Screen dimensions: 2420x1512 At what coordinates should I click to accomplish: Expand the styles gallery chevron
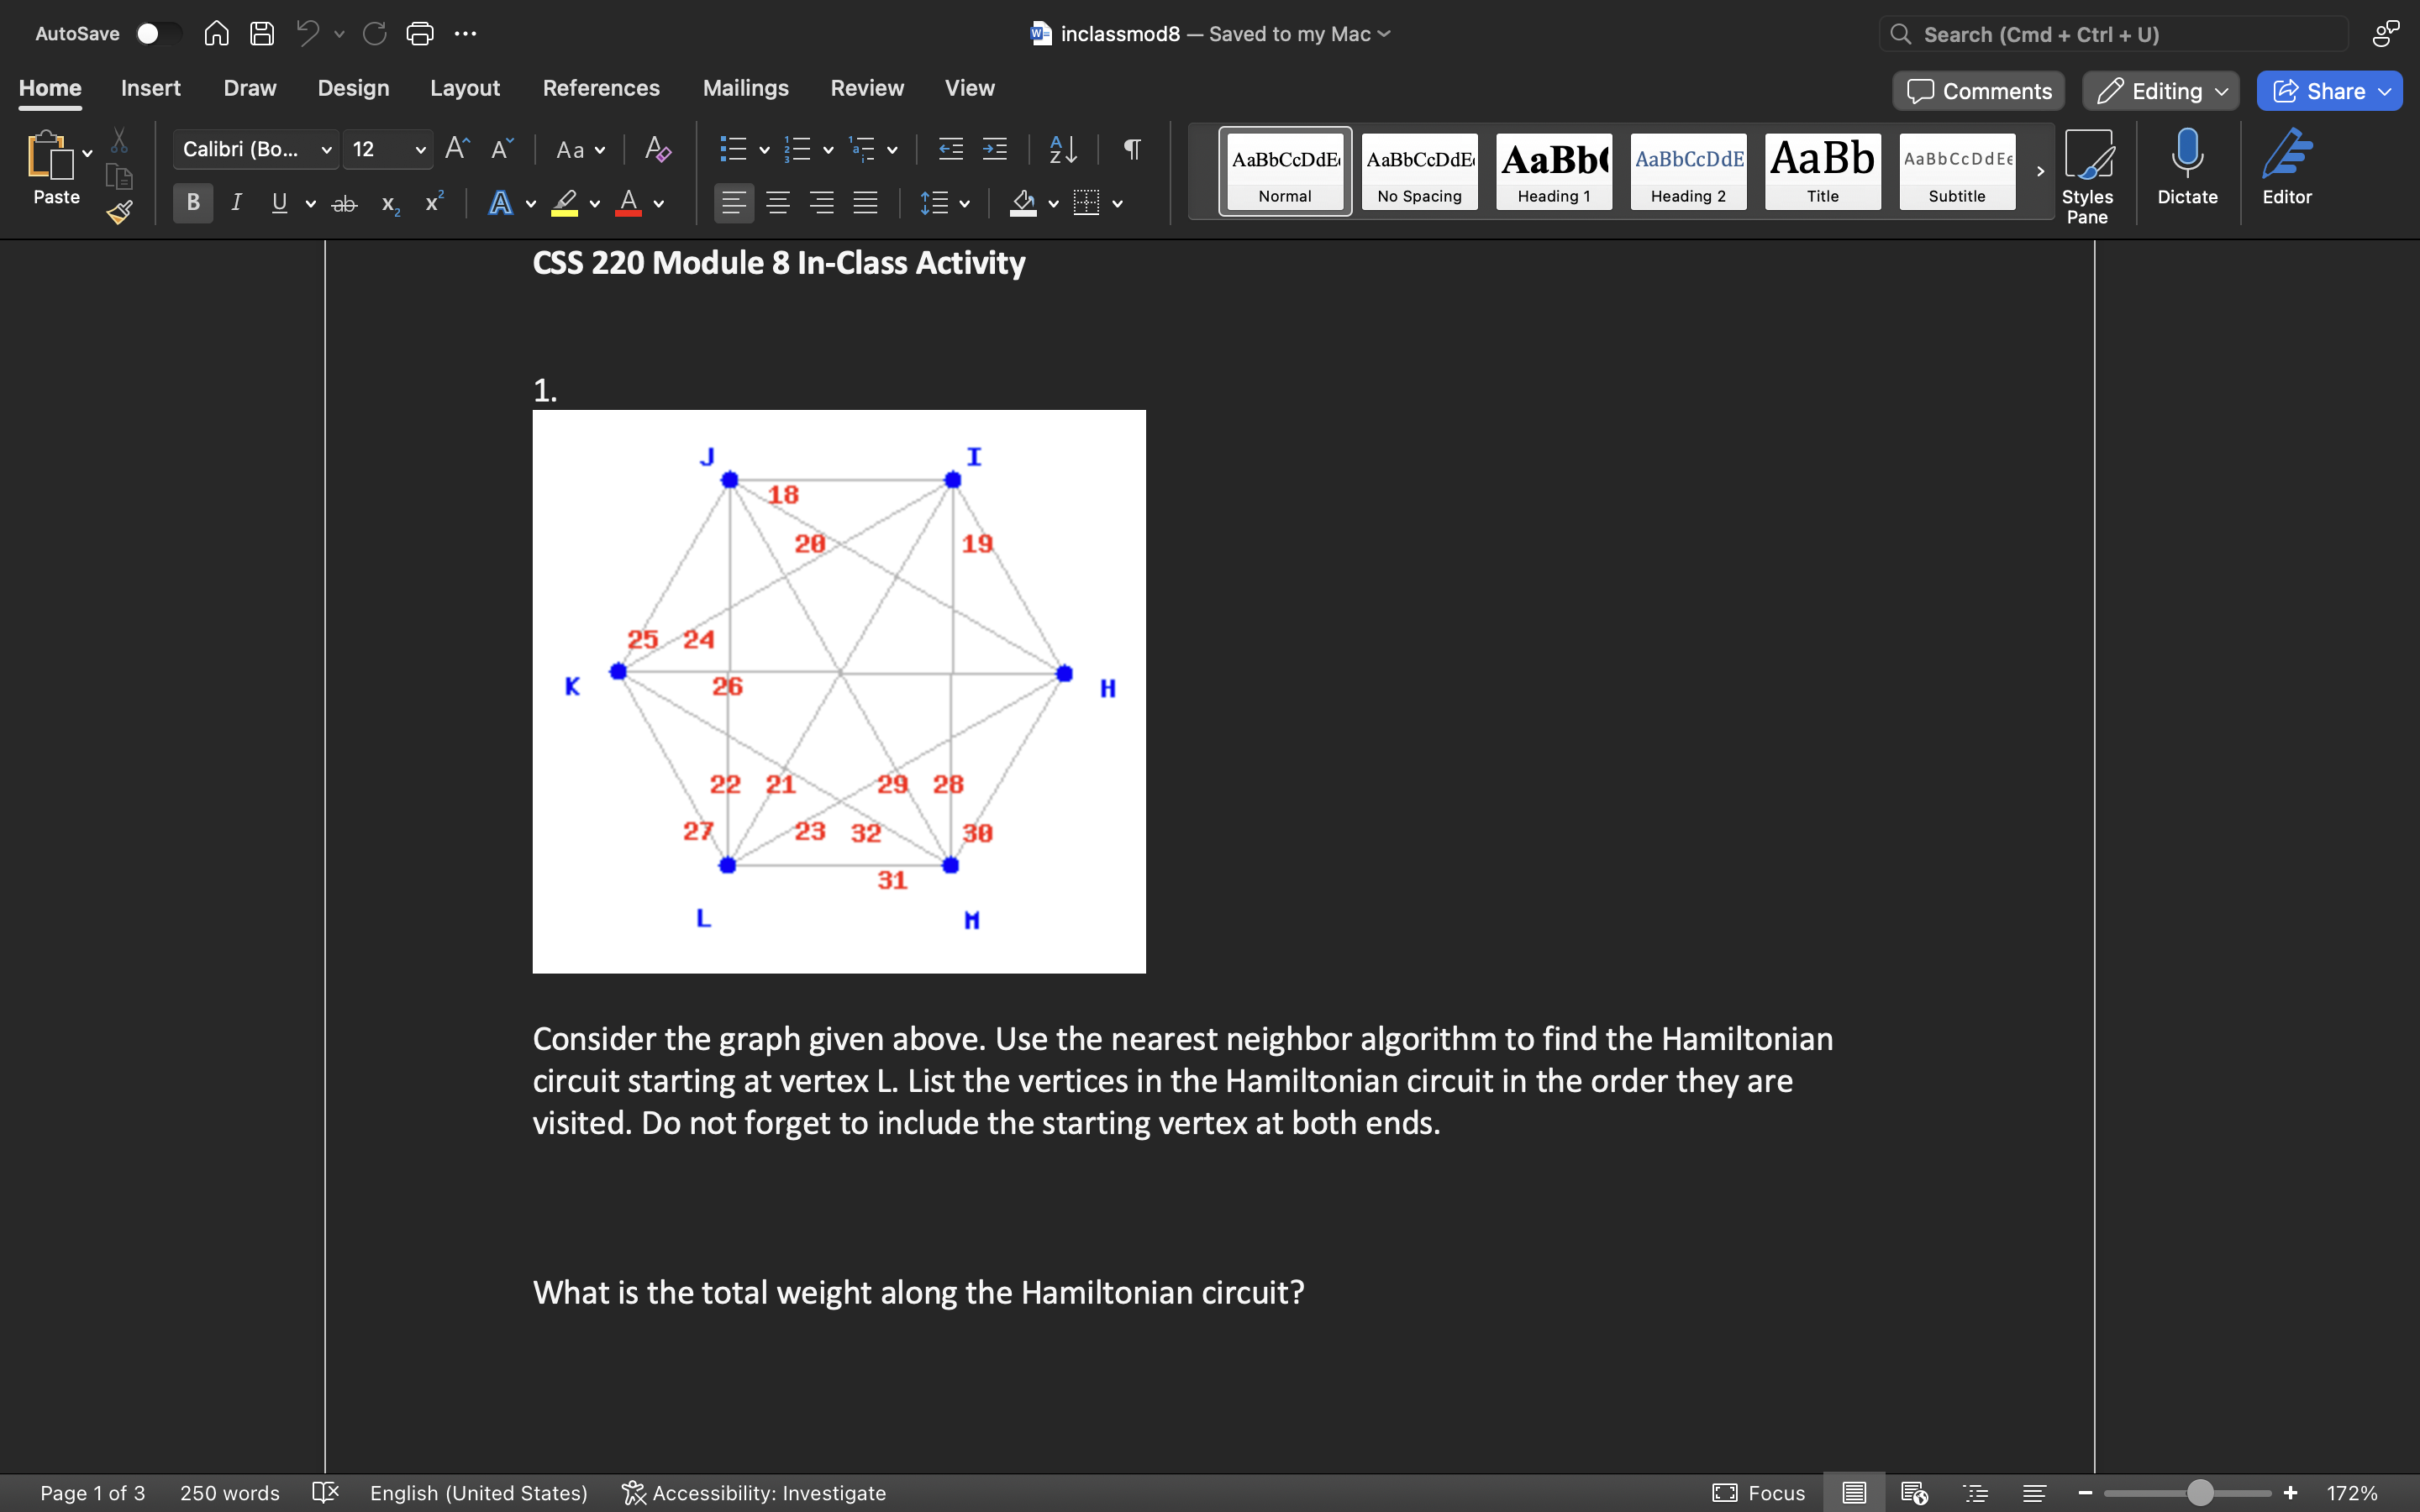(x=2040, y=171)
